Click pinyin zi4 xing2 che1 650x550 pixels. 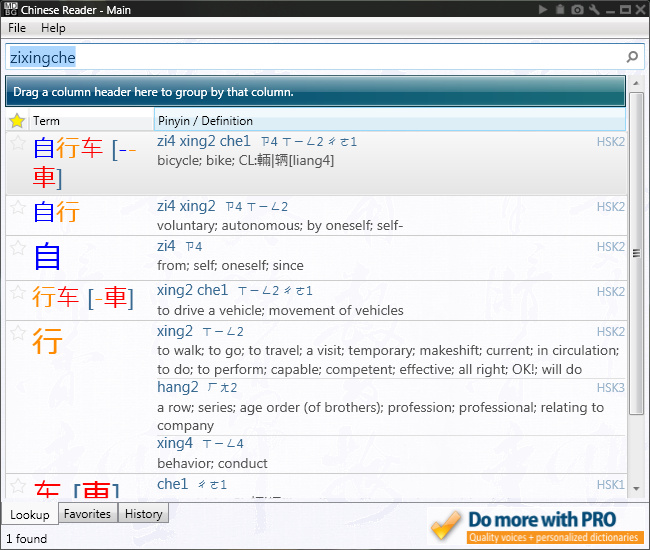click(204, 141)
